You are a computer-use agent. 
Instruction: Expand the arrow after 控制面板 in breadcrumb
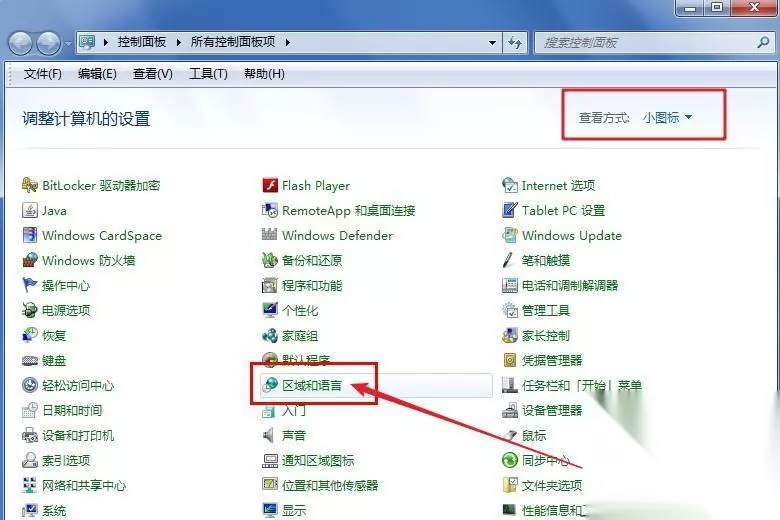(179, 43)
